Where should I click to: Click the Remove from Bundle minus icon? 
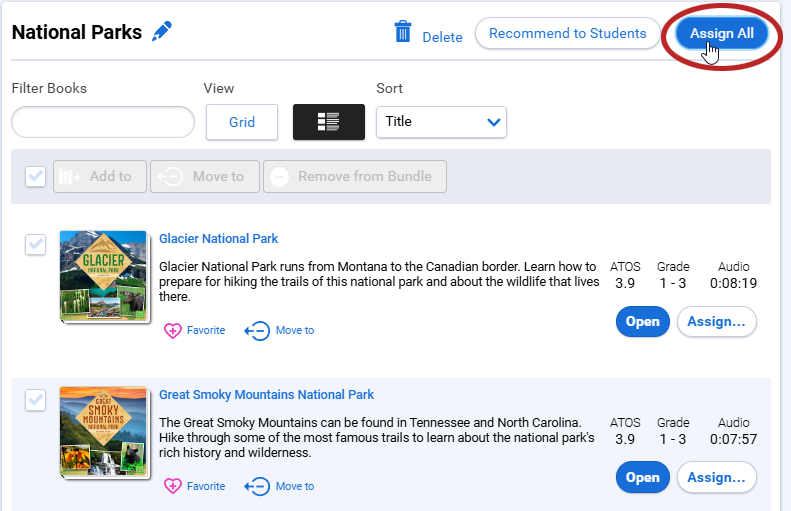pos(279,177)
